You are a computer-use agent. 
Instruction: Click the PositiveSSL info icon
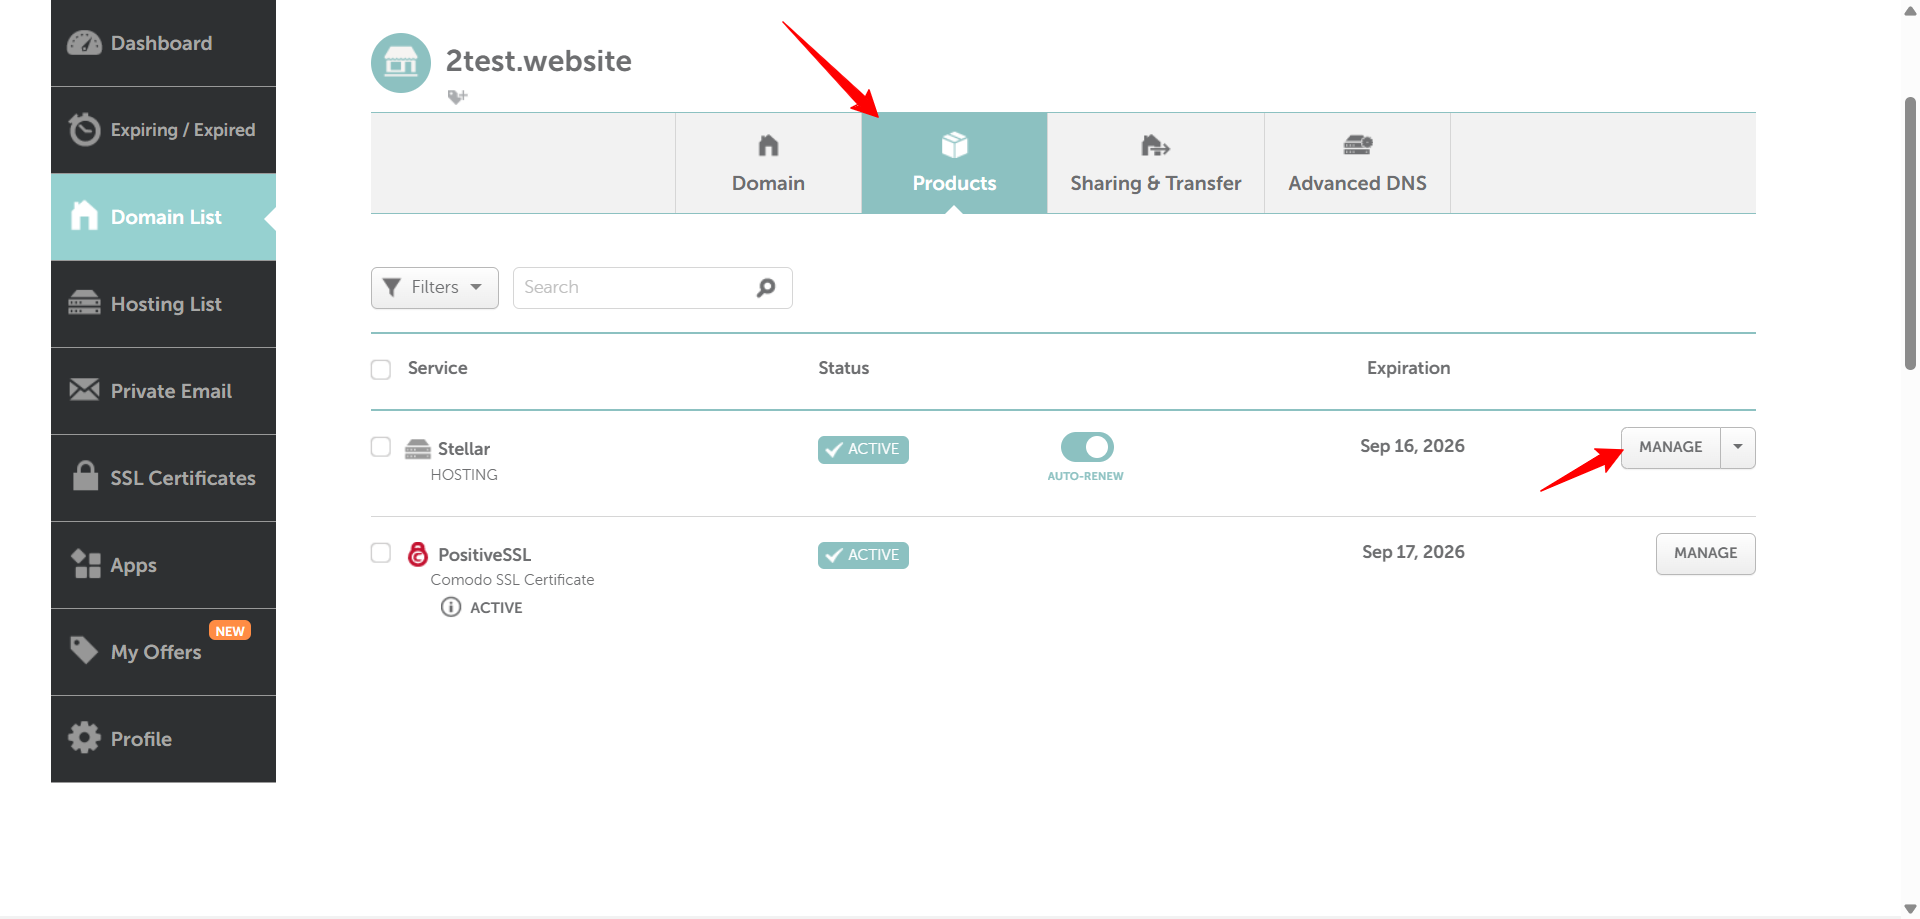tap(451, 607)
